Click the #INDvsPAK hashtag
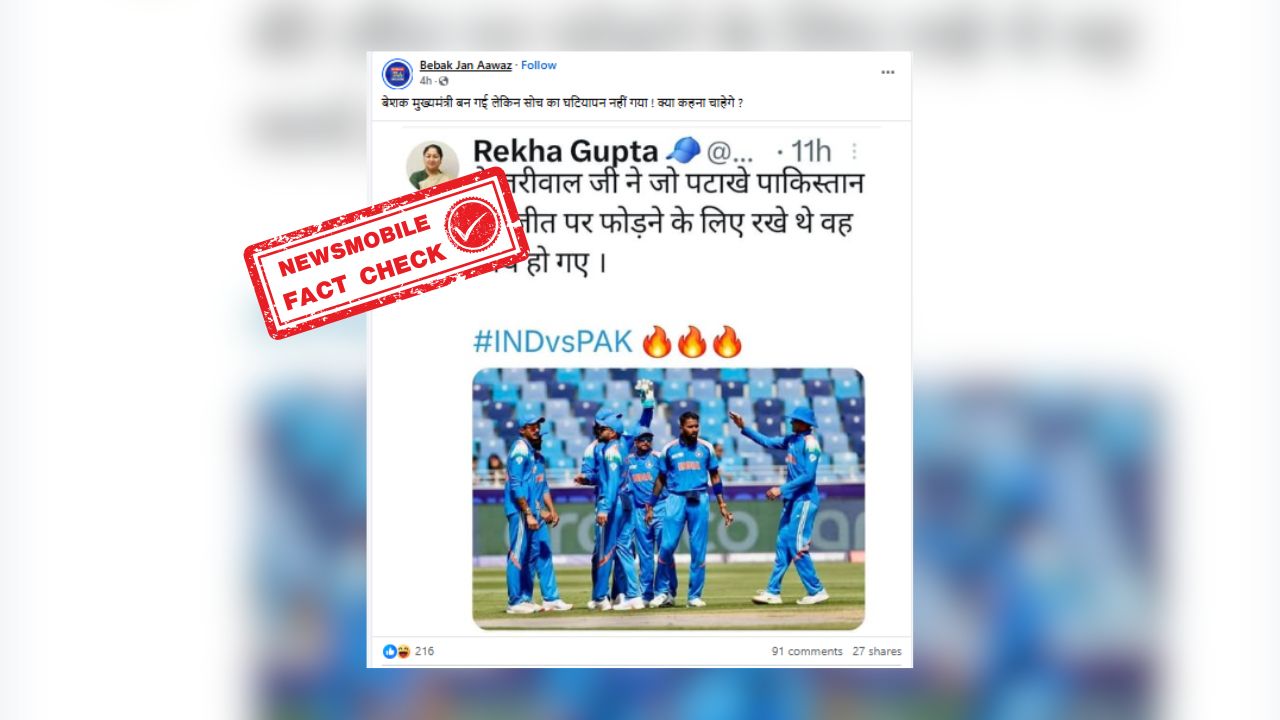Image resolution: width=1280 pixels, height=720 pixels. [x=553, y=341]
